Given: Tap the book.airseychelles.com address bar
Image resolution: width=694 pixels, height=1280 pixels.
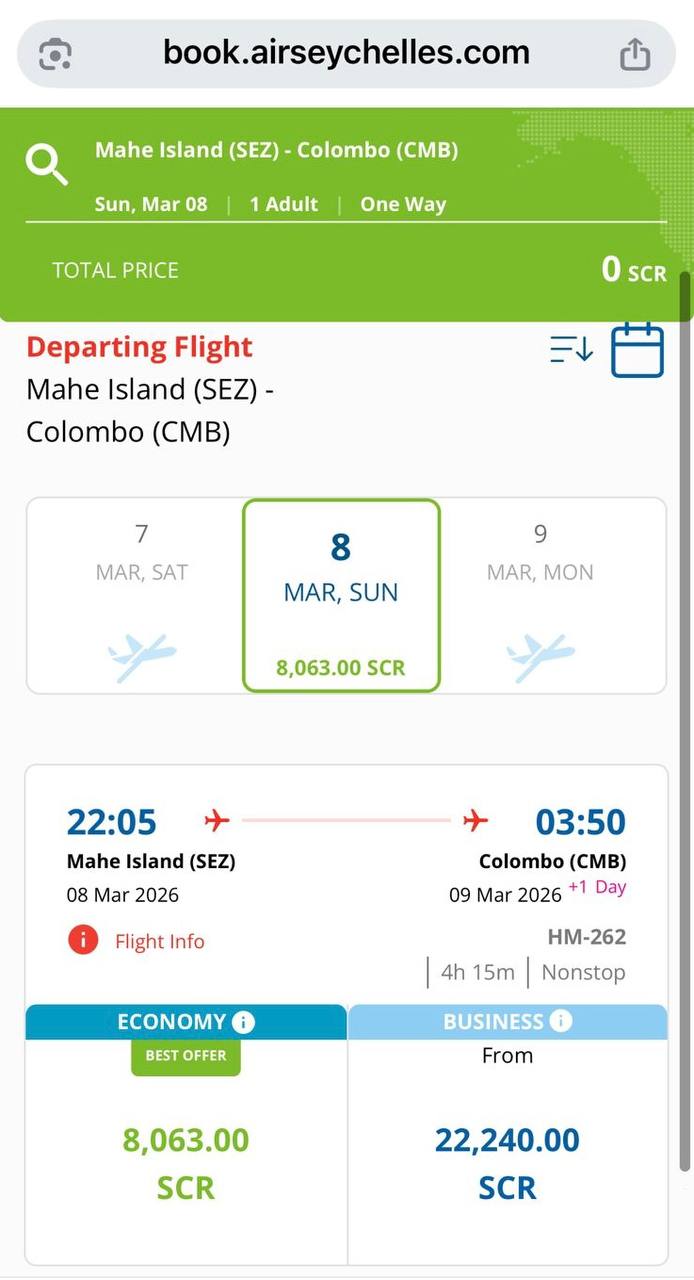Looking at the screenshot, I should tap(346, 53).
